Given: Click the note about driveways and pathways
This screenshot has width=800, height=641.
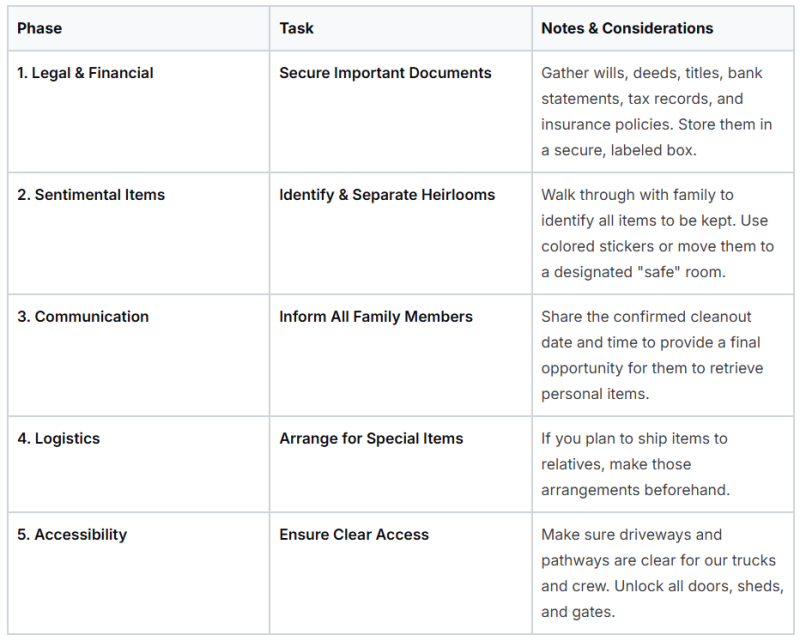Looking at the screenshot, I should tap(662, 573).
